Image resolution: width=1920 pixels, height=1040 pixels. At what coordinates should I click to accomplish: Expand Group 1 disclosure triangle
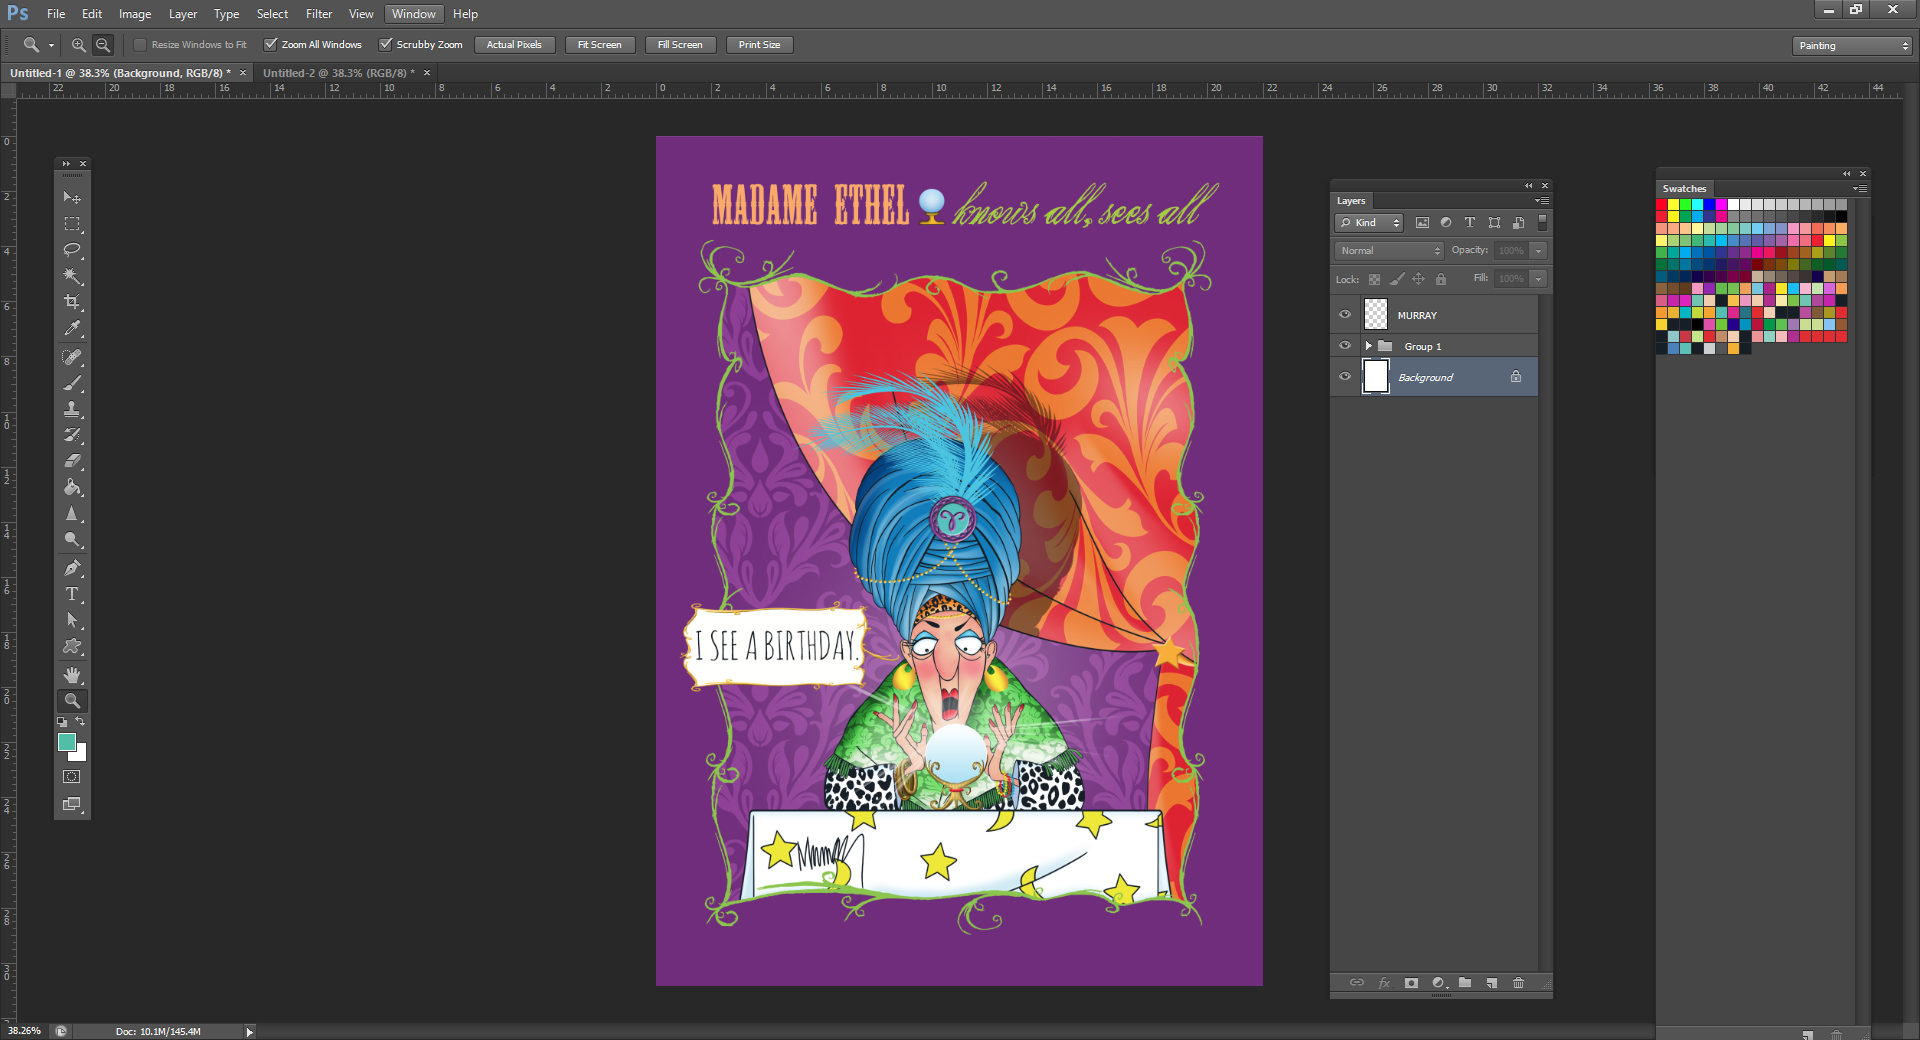click(x=1368, y=346)
